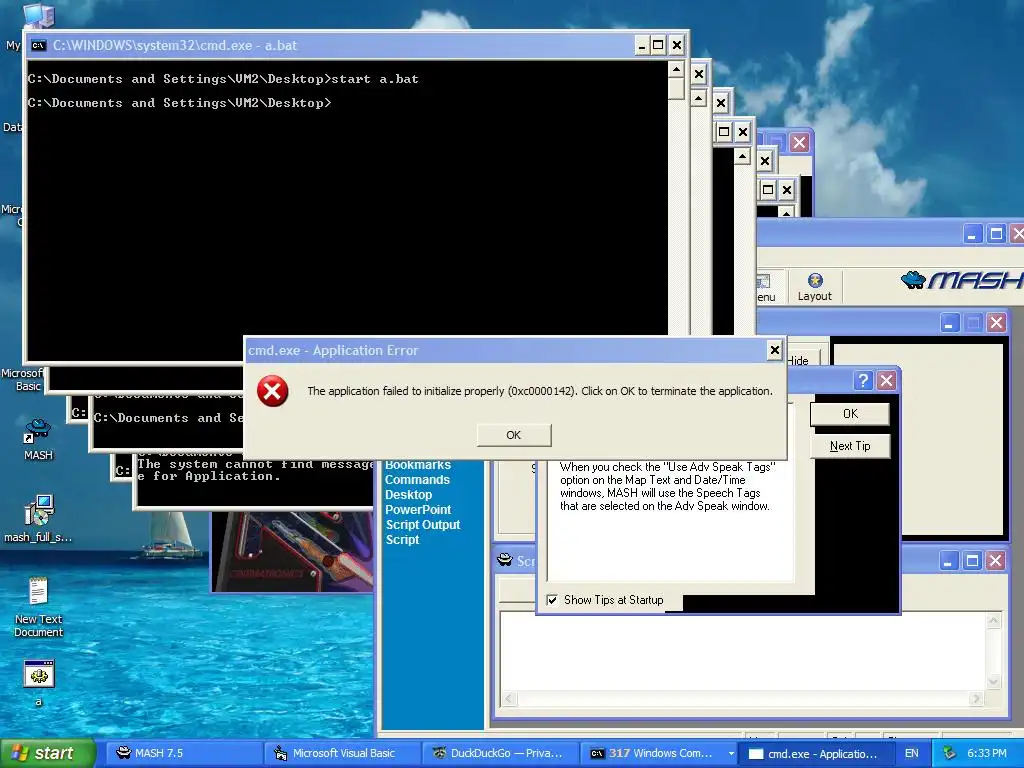Screen dimensions: 1024x768
Task: Select Desktop in MASH sidebar
Action: (x=408, y=495)
